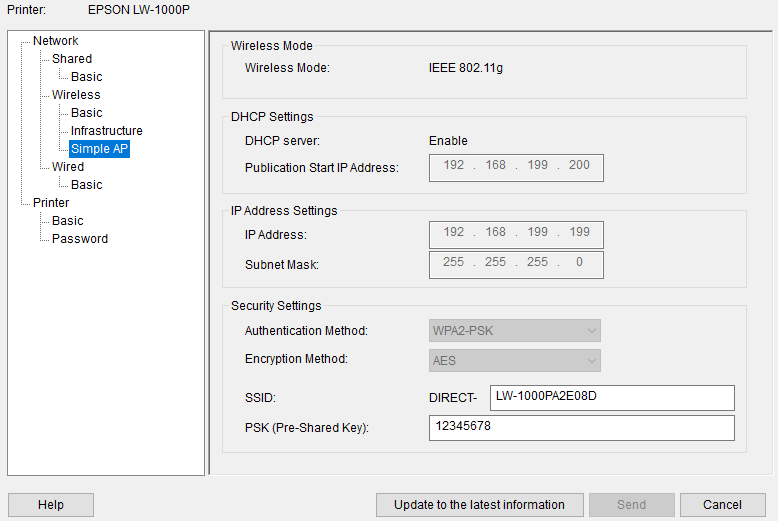The image size is (778, 521).
Task: Open the Encryption Method dropdown AES
Action: pos(515,361)
